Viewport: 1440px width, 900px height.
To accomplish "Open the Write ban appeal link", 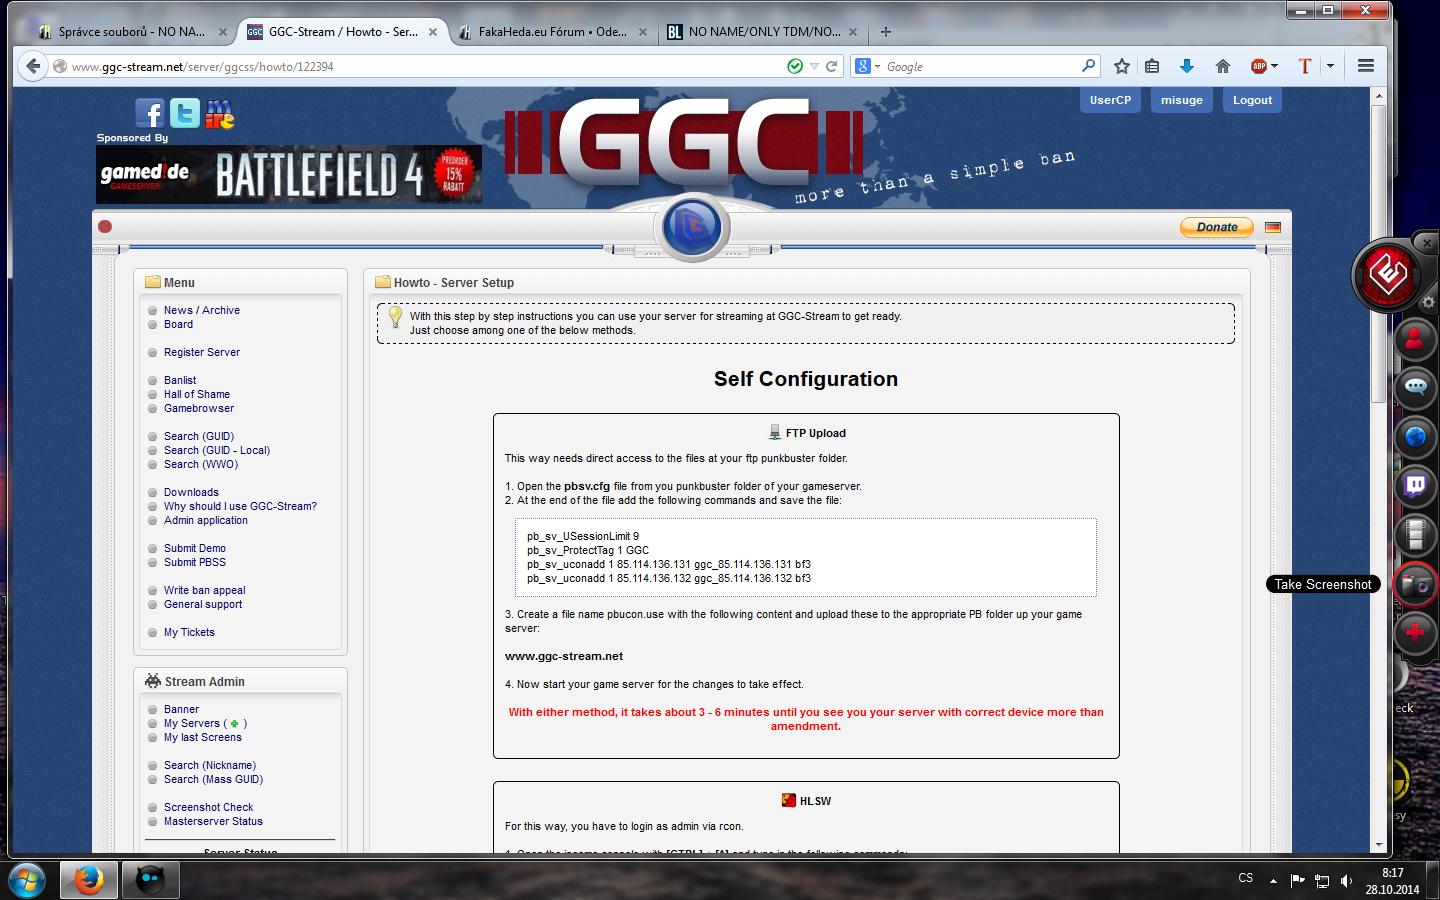I will [205, 590].
